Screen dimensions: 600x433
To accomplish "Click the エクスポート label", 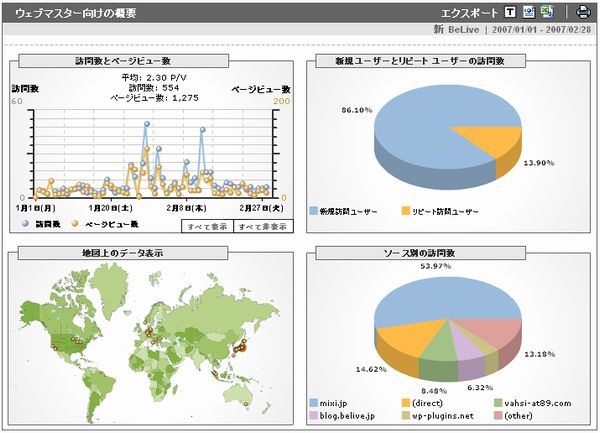I will 470,13.
